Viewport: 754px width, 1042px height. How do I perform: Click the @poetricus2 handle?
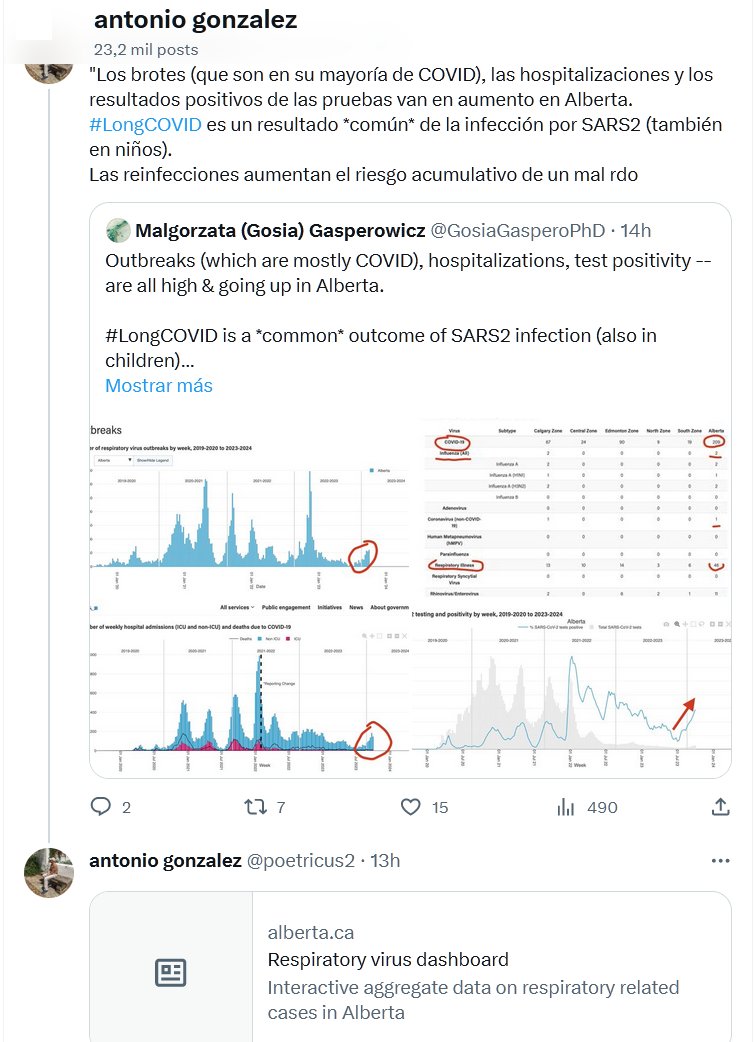tap(301, 860)
